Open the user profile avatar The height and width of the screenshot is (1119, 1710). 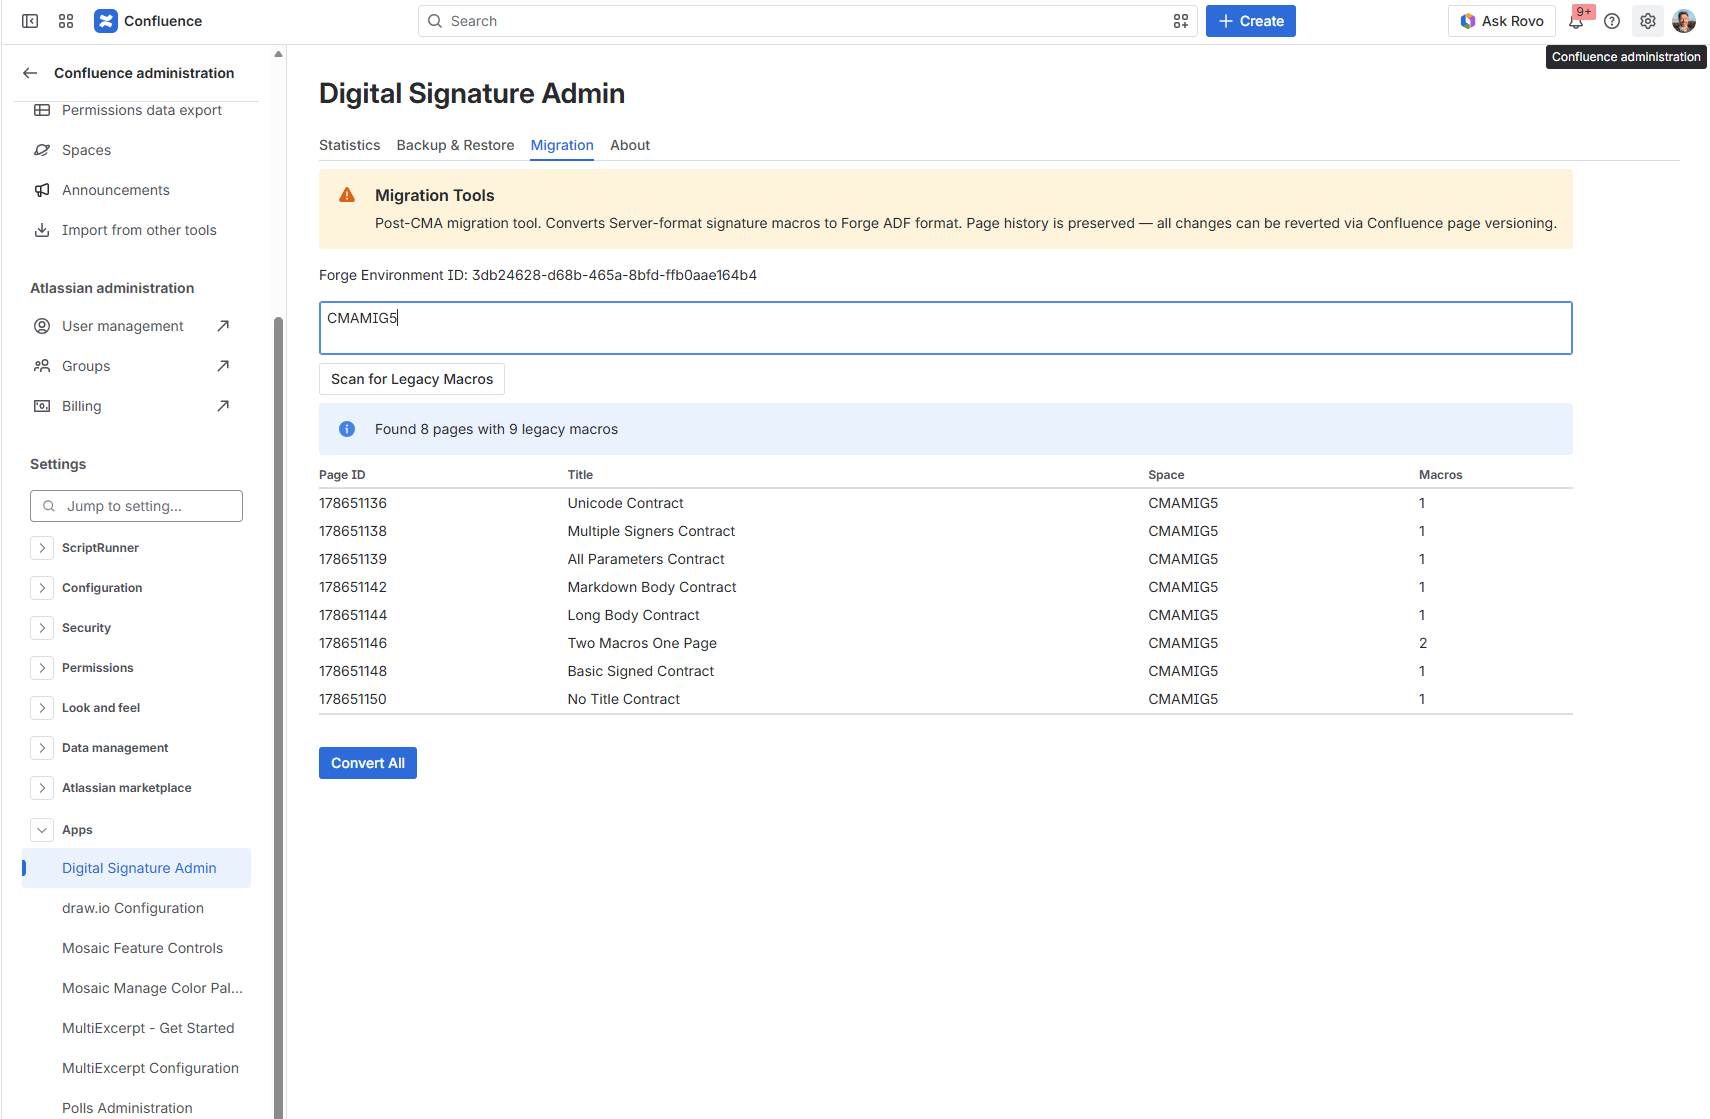(x=1684, y=21)
